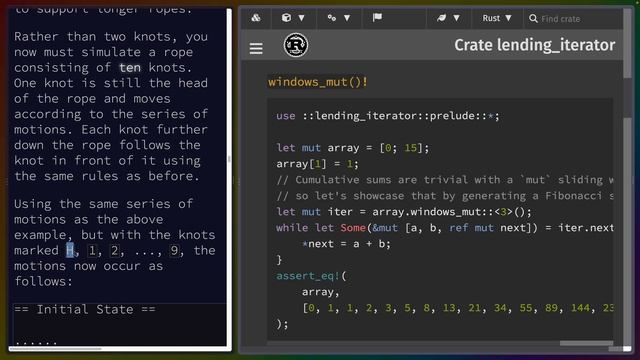Expand the dropdown arrow beside the leaf icon
The image size is (640, 360).
coord(456,18)
